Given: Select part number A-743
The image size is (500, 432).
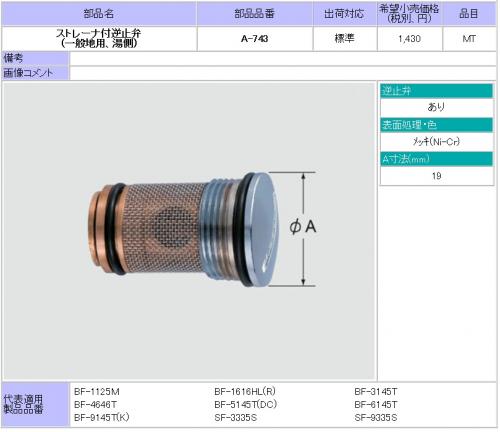Looking at the screenshot, I should point(254,39).
